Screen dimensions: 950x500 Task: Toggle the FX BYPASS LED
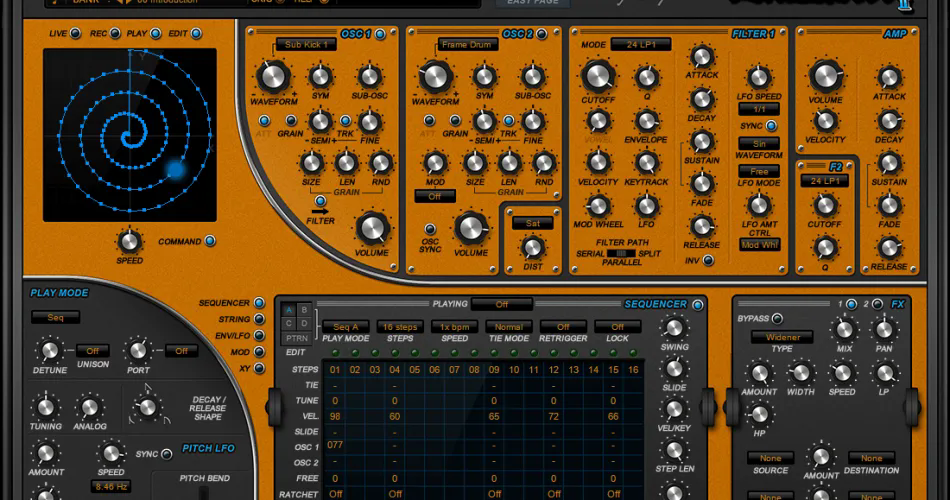[x=777, y=318]
